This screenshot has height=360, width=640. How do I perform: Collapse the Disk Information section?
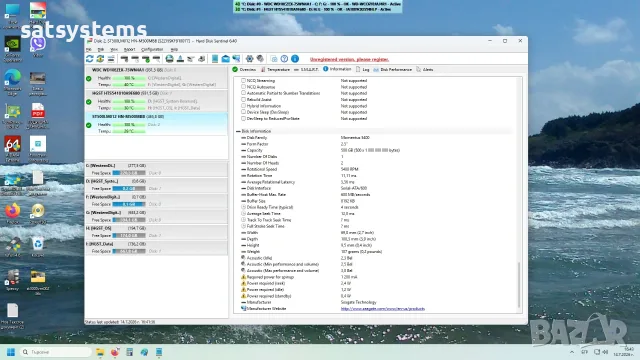click(x=238, y=131)
